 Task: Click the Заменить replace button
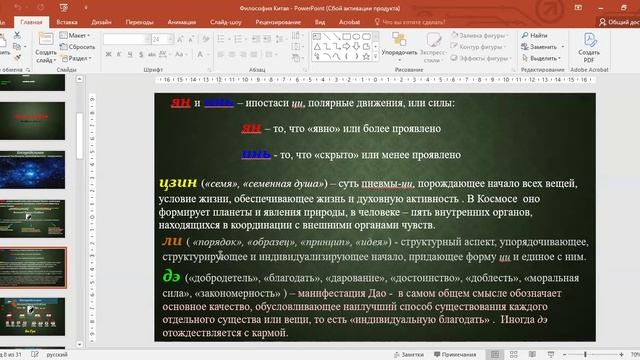click(543, 47)
